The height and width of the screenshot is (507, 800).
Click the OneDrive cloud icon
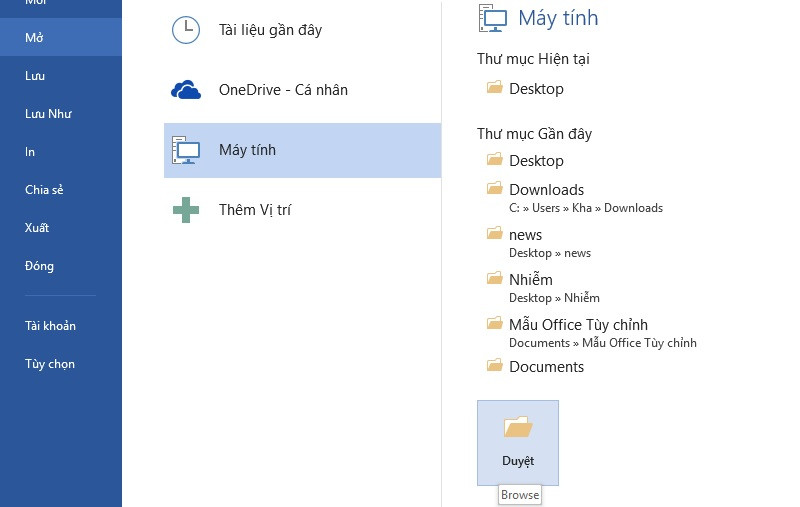pos(186,90)
